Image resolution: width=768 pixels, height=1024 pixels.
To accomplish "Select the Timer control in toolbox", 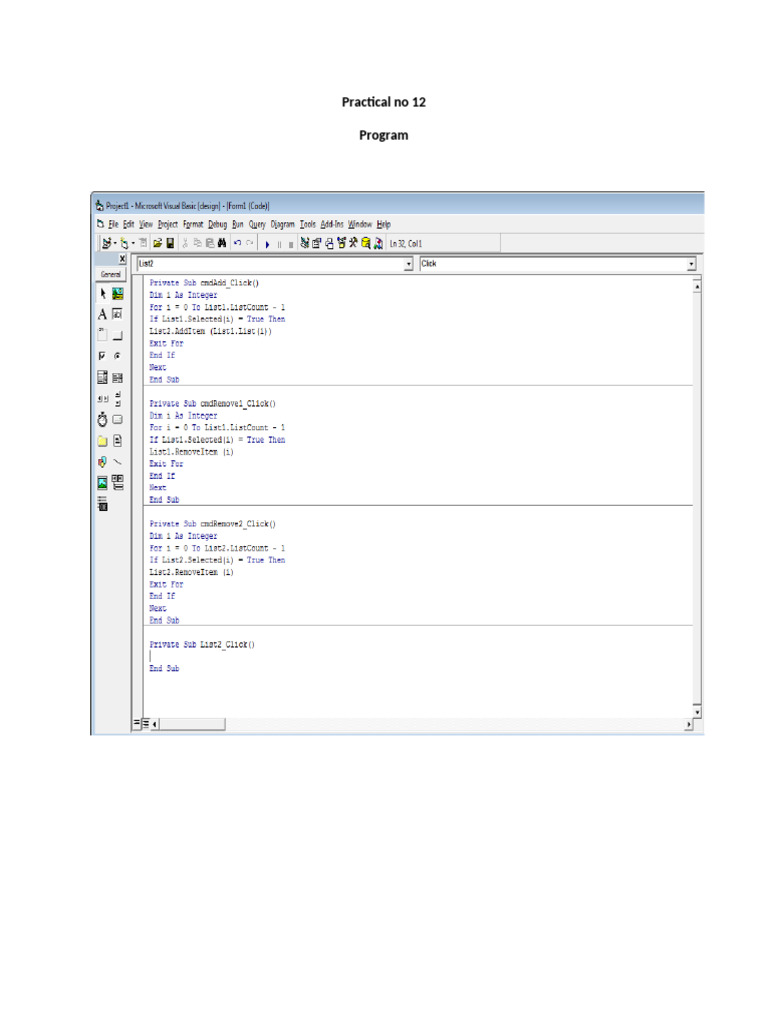I will [103, 420].
